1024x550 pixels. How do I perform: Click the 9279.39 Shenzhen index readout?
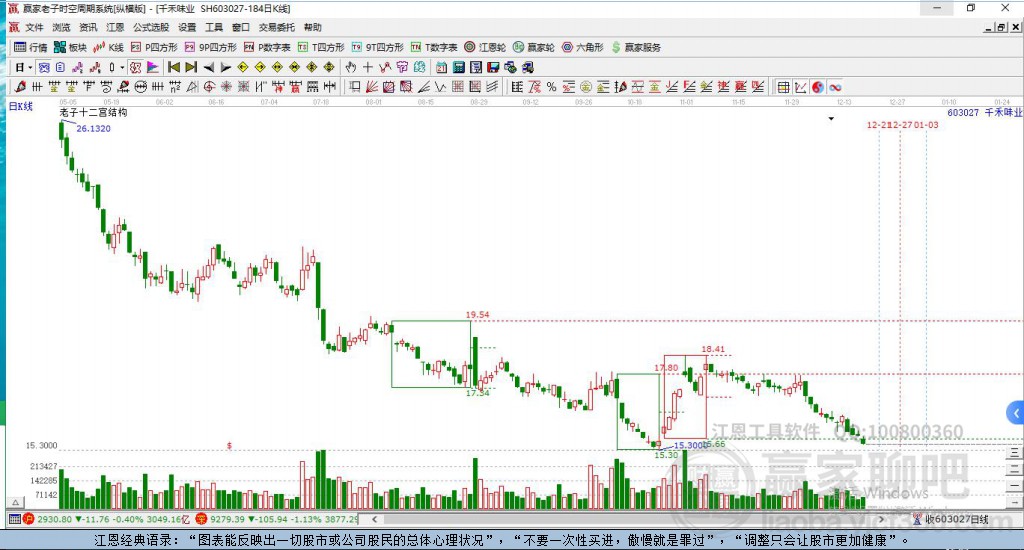229,519
